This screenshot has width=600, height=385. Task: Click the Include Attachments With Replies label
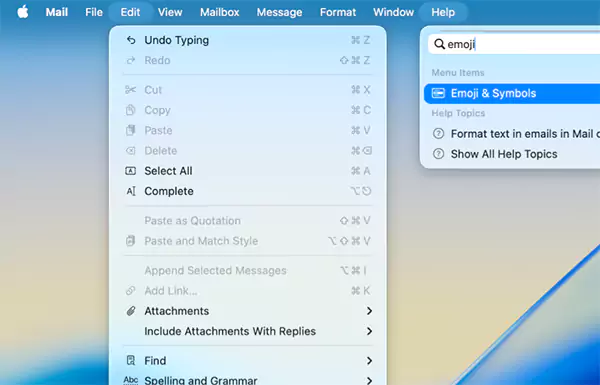tap(230, 331)
